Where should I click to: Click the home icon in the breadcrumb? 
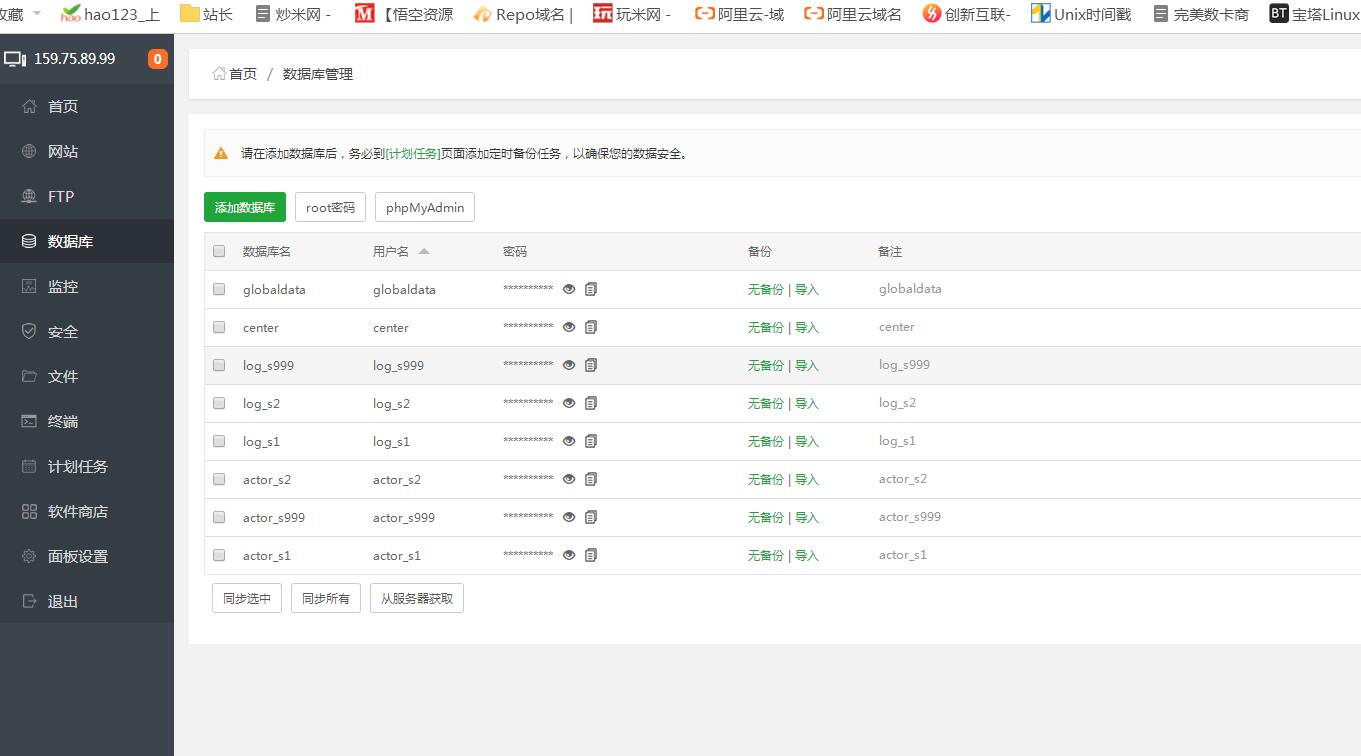pyautogui.click(x=219, y=74)
